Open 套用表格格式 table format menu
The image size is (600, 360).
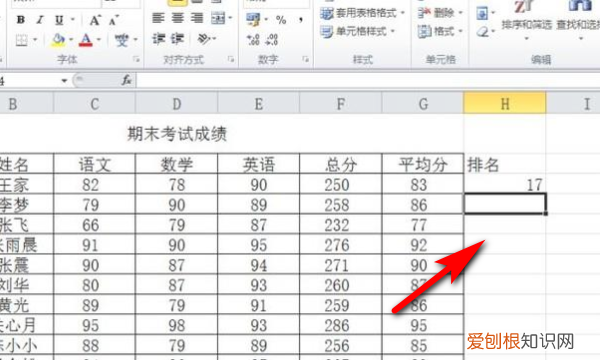click(x=362, y=13)
